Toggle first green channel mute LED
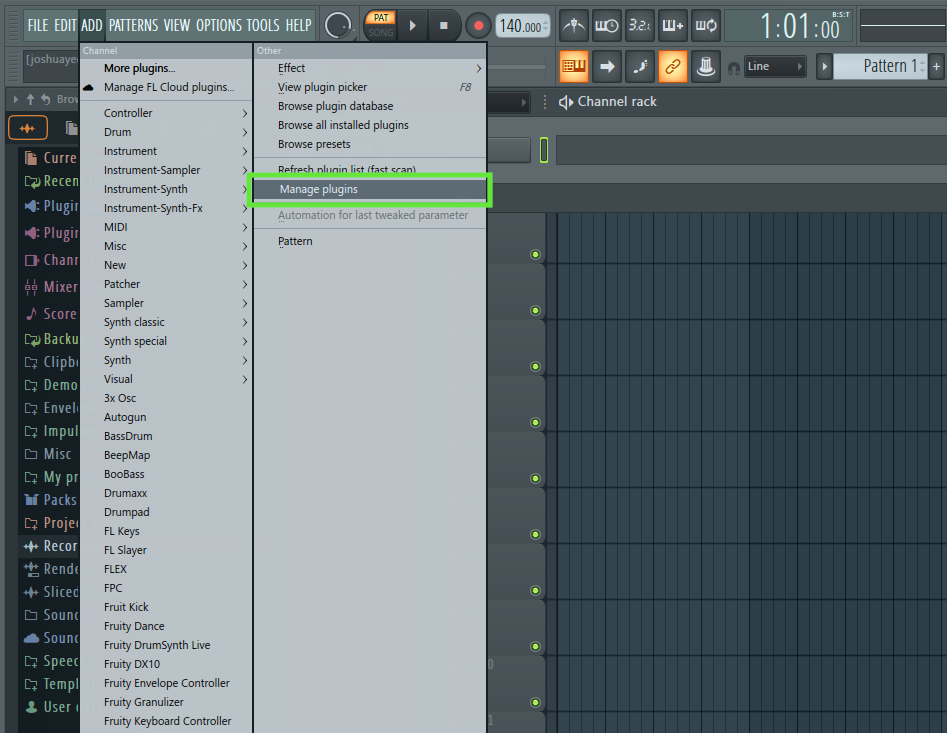 (x=535, y=254)
